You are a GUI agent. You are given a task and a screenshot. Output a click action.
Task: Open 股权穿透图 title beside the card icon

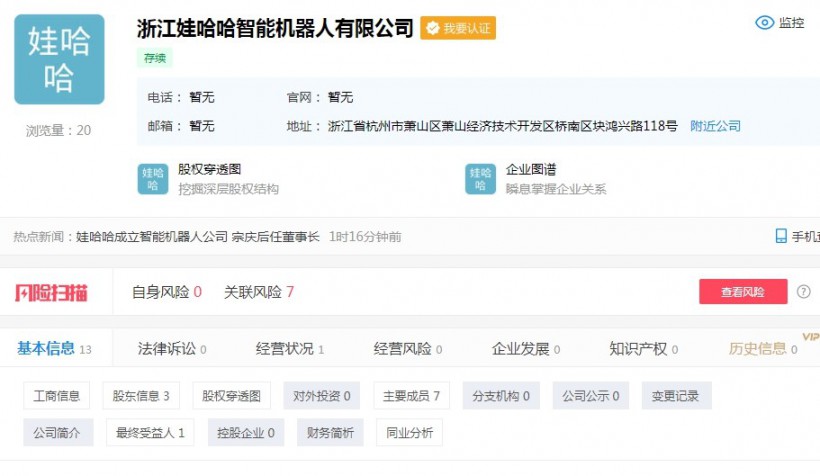point(209,169)
